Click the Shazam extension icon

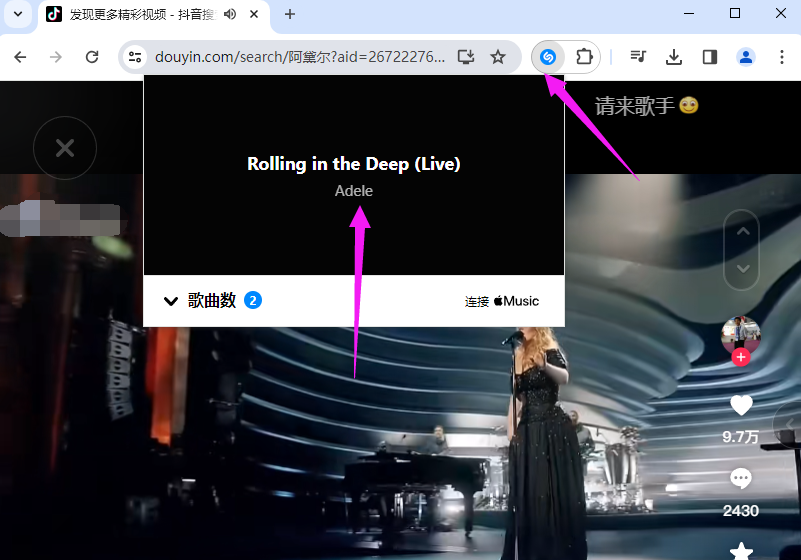[x=548, y=57]
